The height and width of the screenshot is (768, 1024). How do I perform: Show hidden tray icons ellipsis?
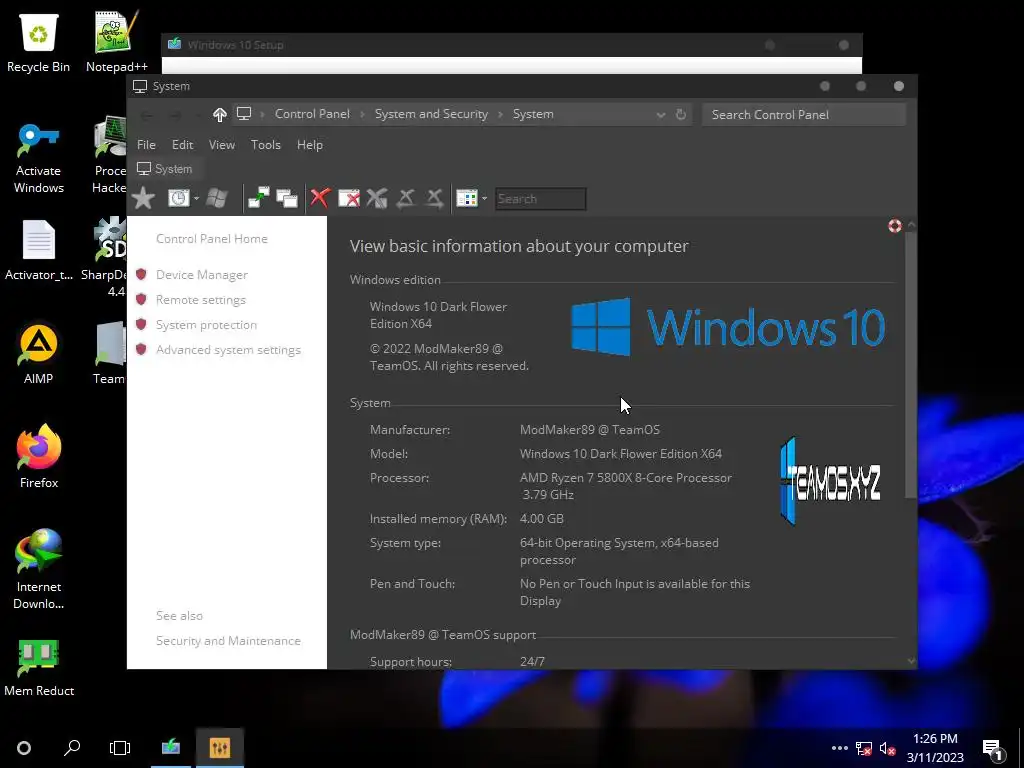pyautogui.click(x=840, y=748)
